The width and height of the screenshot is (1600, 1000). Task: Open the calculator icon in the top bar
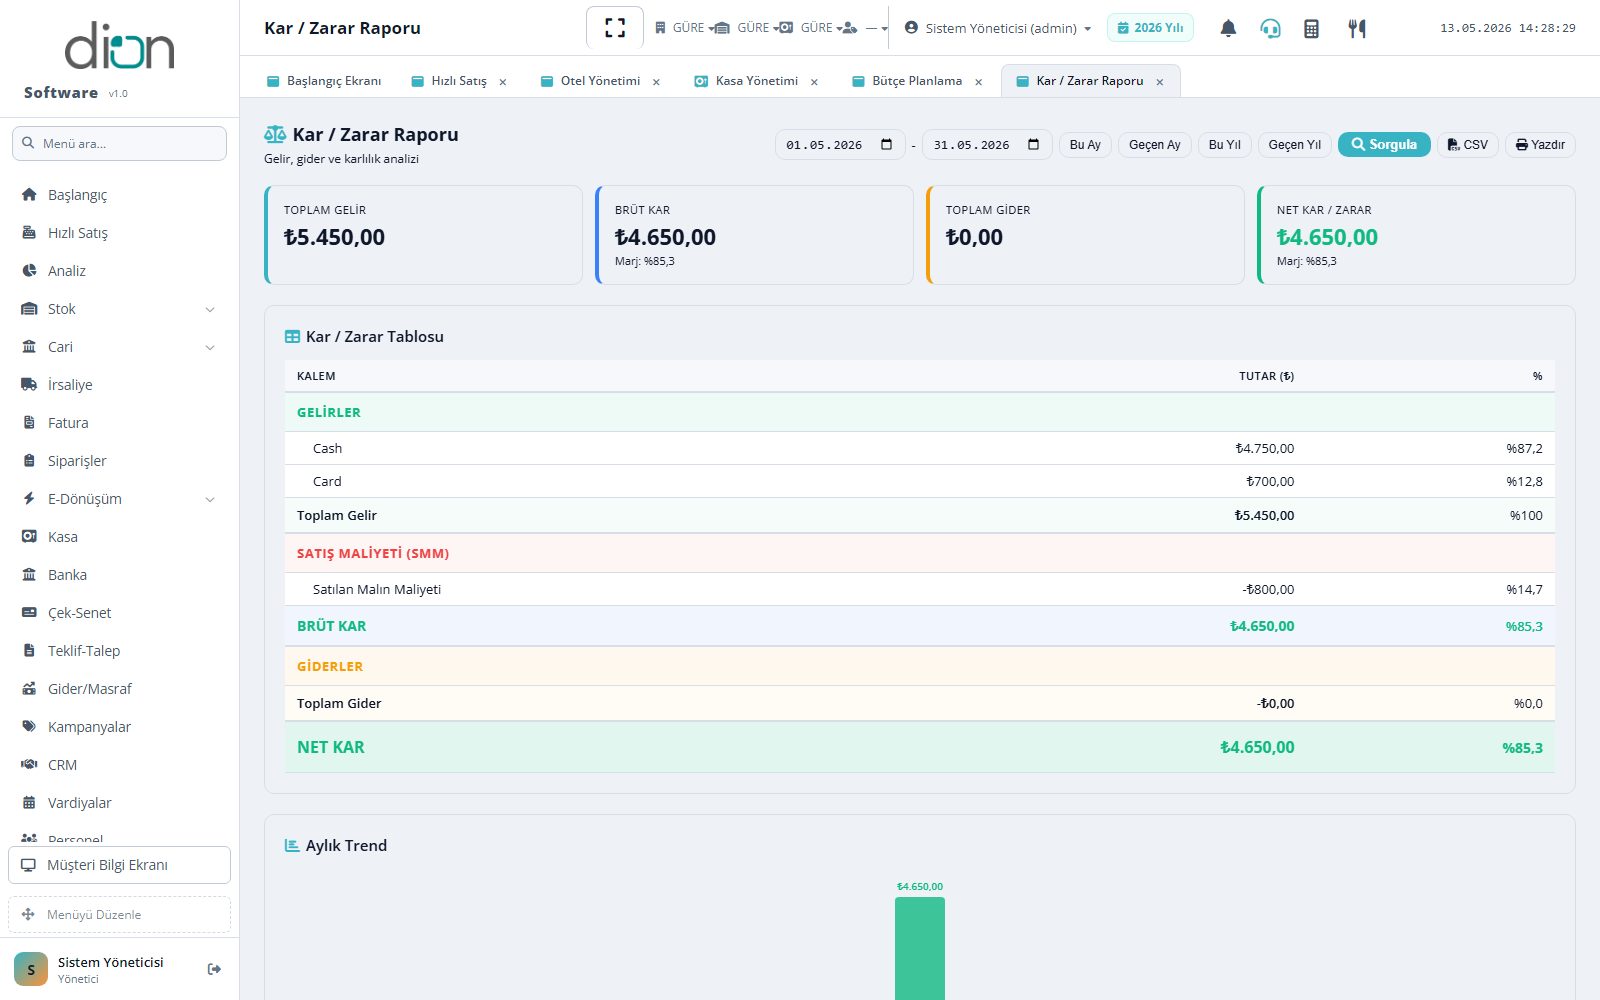point(1311,28)
